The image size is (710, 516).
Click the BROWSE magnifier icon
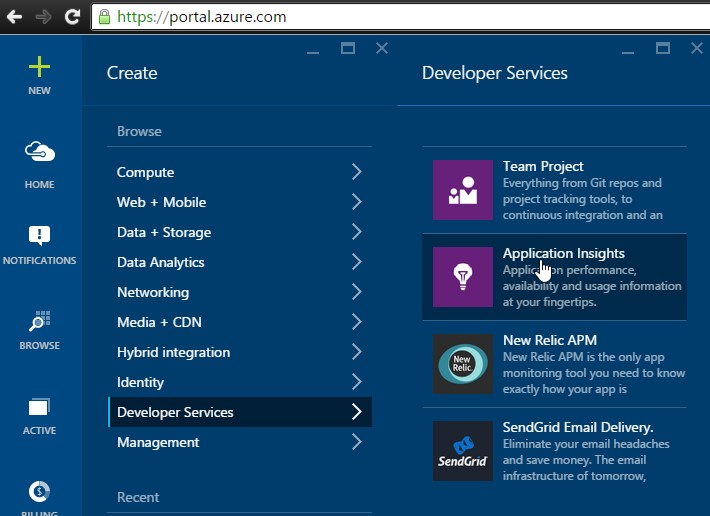coord(39,321)
